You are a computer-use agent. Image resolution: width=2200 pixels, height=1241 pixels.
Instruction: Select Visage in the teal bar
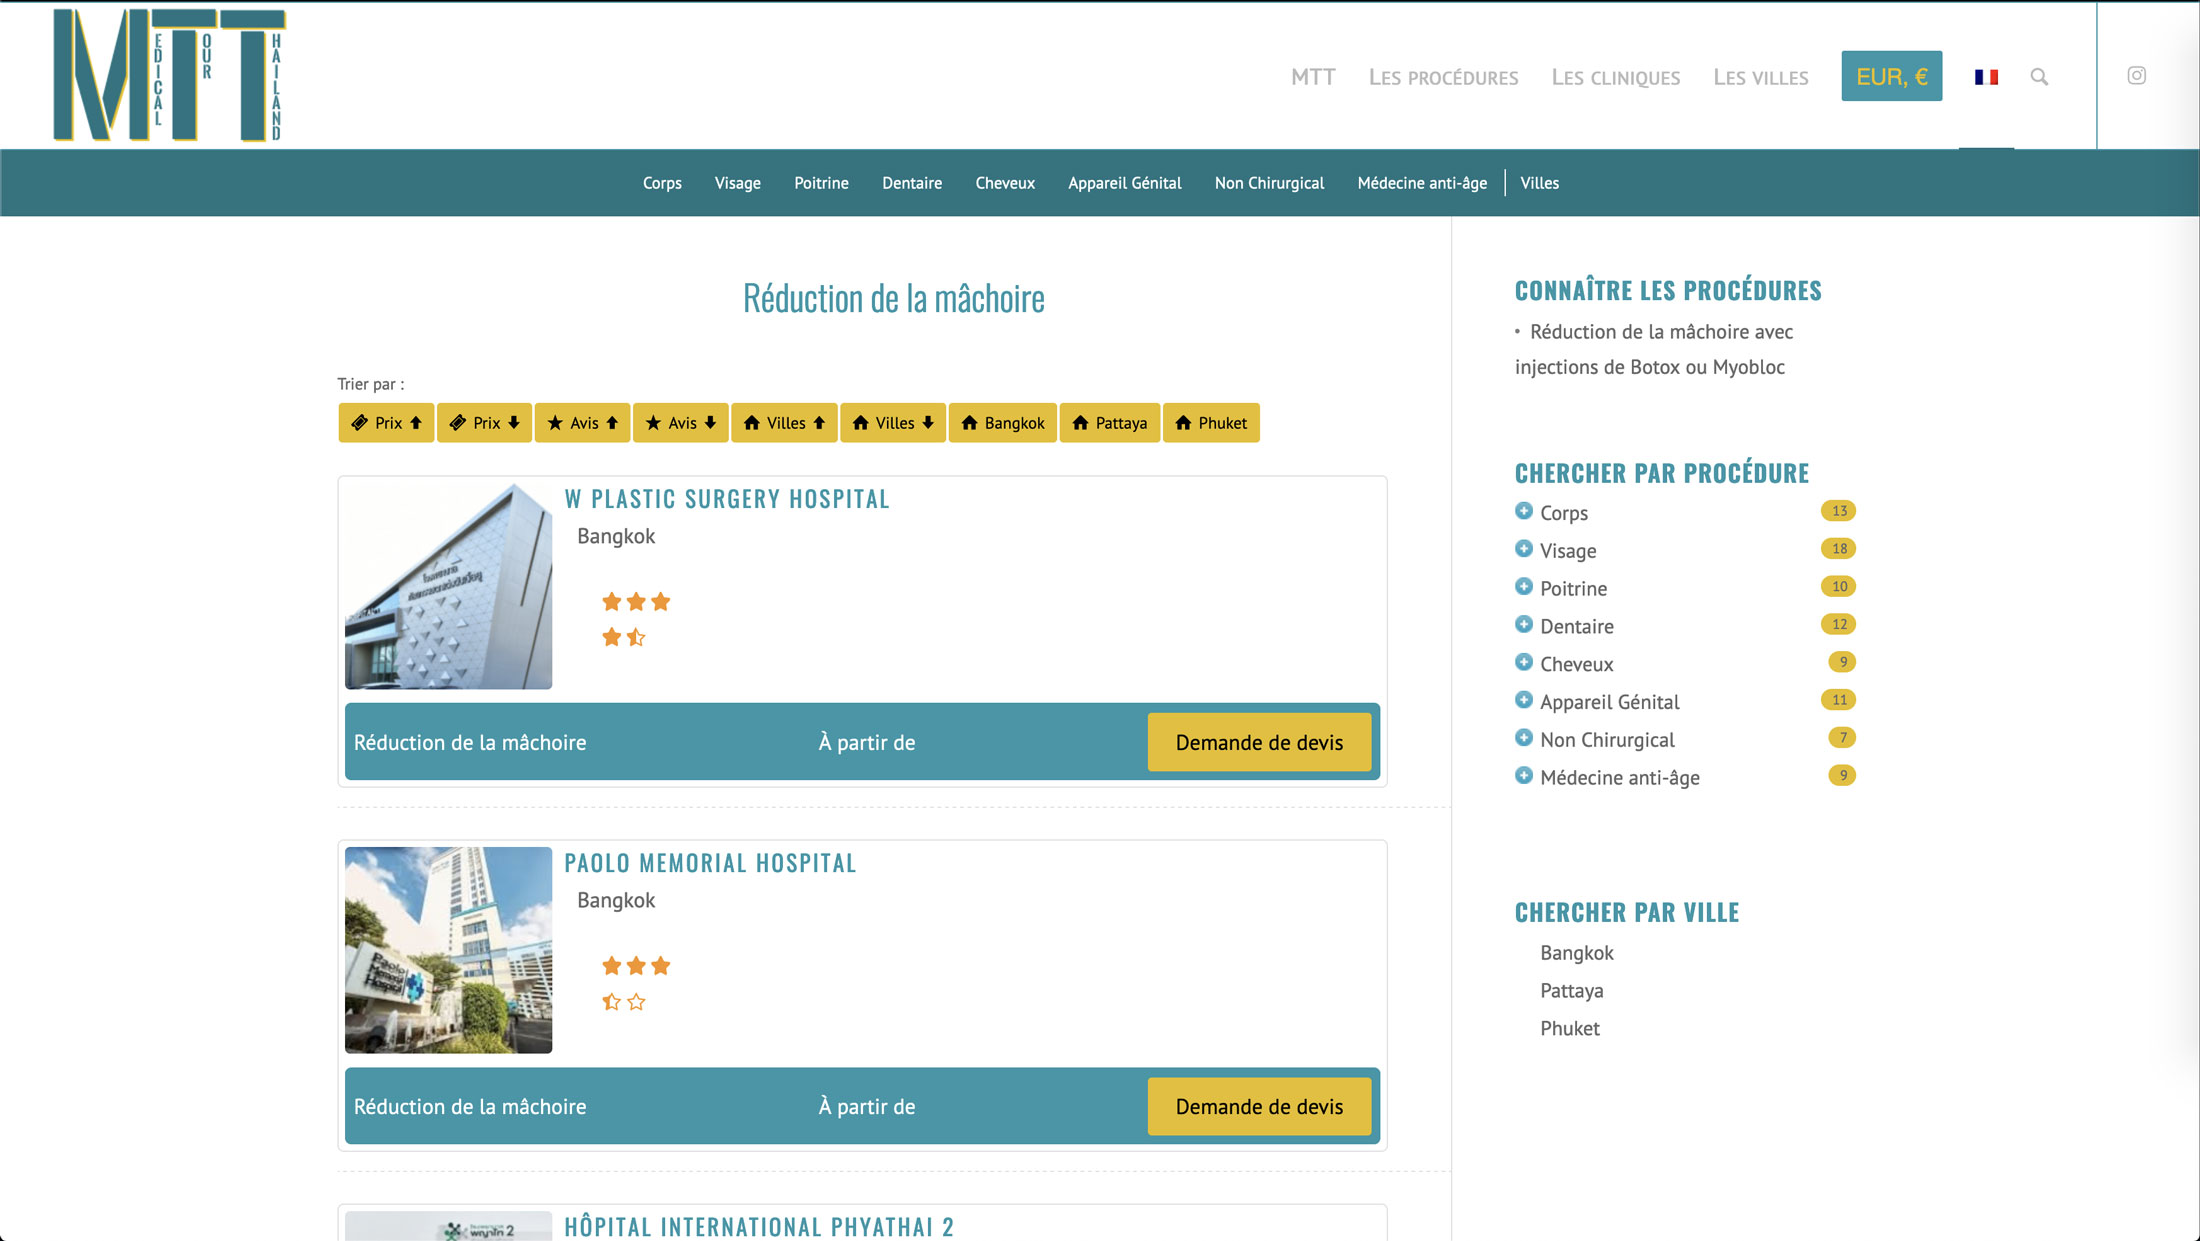(737, 183)
